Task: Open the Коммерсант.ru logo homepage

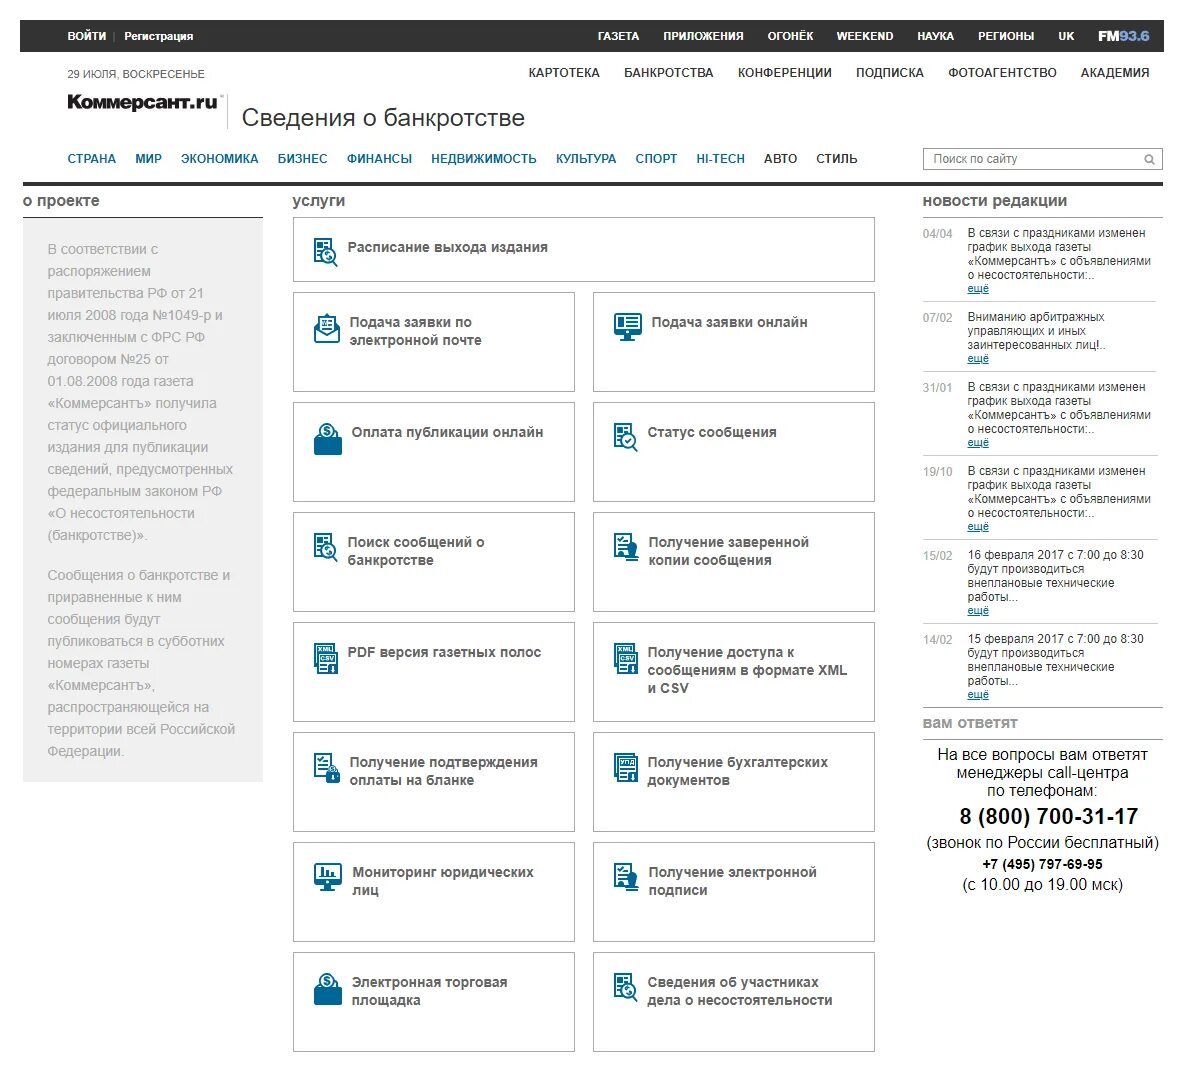Action: click(x=143, y=102)
